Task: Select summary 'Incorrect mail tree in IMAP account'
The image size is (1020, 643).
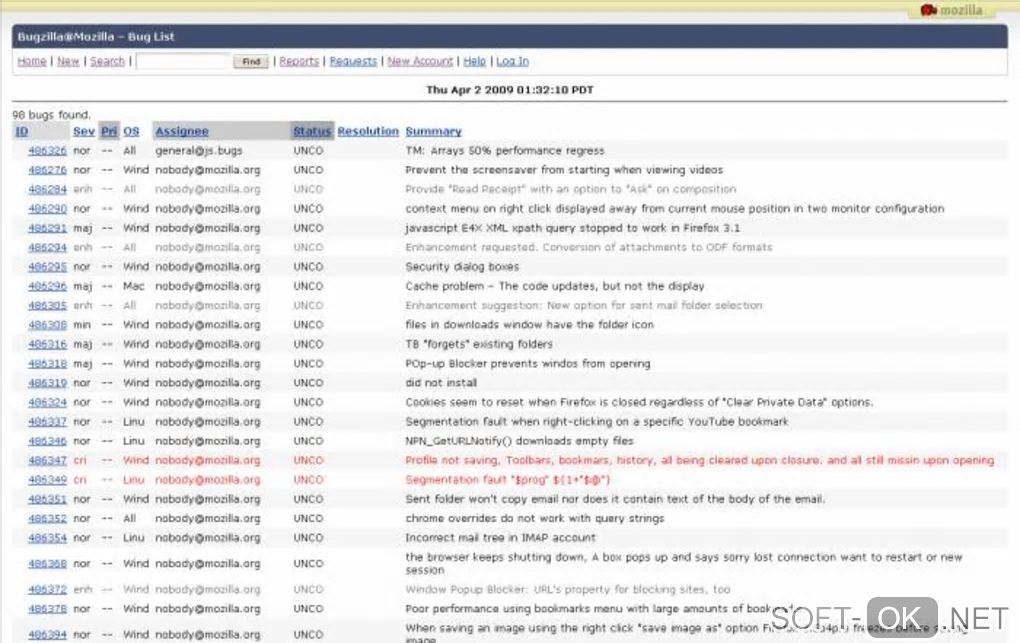Action: 500,538
